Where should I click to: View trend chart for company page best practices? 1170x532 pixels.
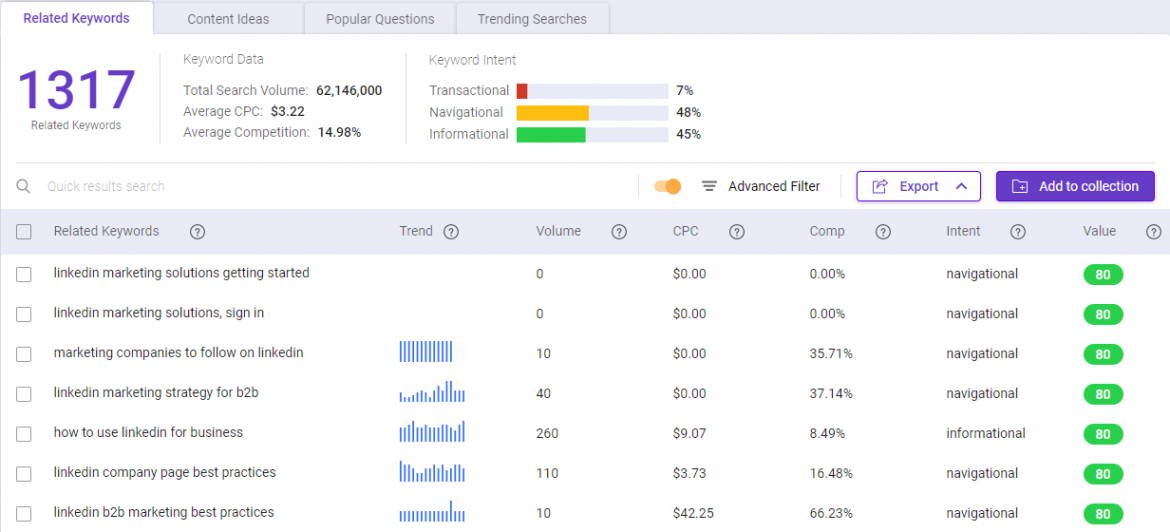tap(432, 471)
